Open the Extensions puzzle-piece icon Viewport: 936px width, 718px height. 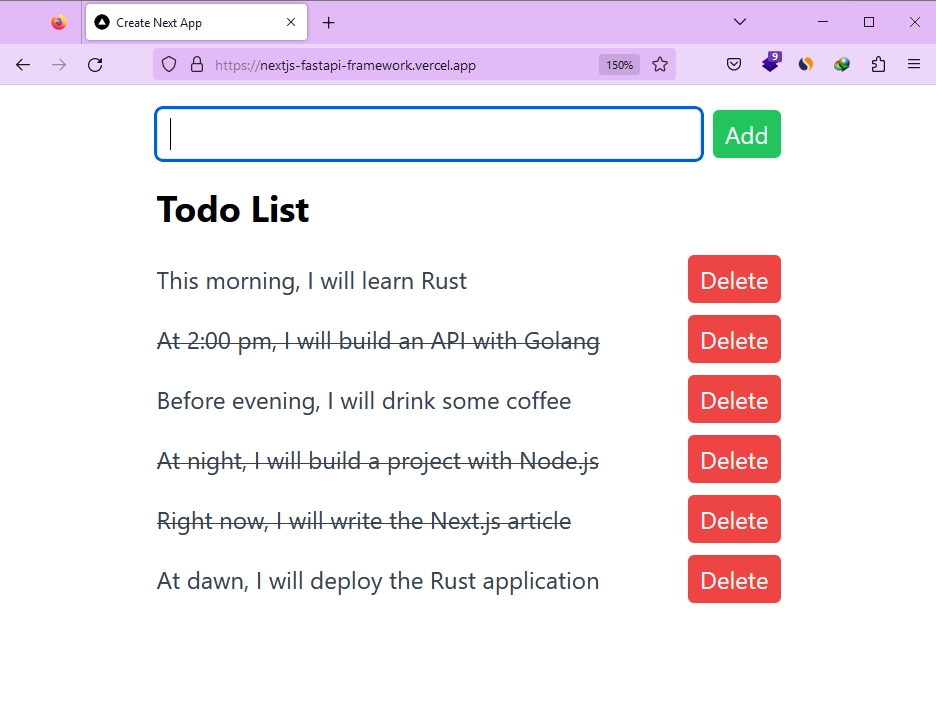[878, 64]
